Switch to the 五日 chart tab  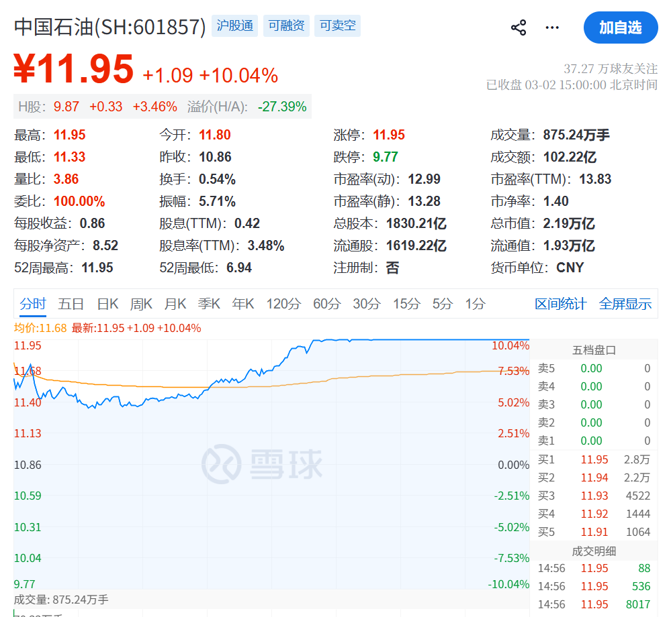(x=70, y=304)
